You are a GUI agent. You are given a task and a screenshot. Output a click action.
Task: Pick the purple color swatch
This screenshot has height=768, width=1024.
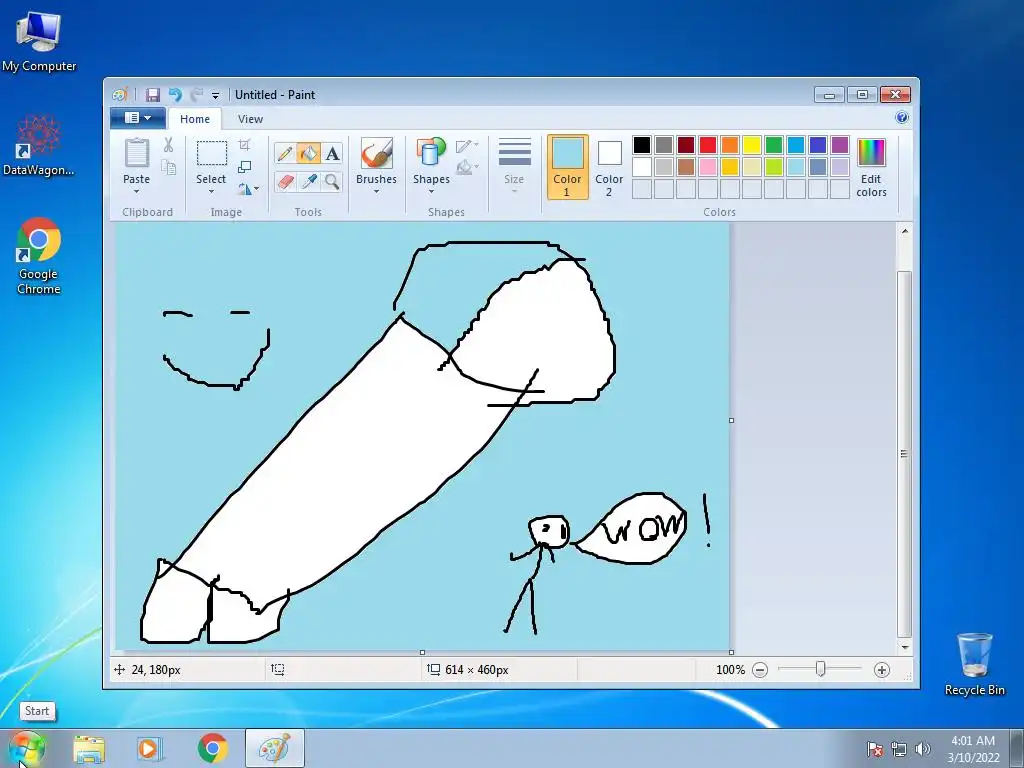coord(840,145)
